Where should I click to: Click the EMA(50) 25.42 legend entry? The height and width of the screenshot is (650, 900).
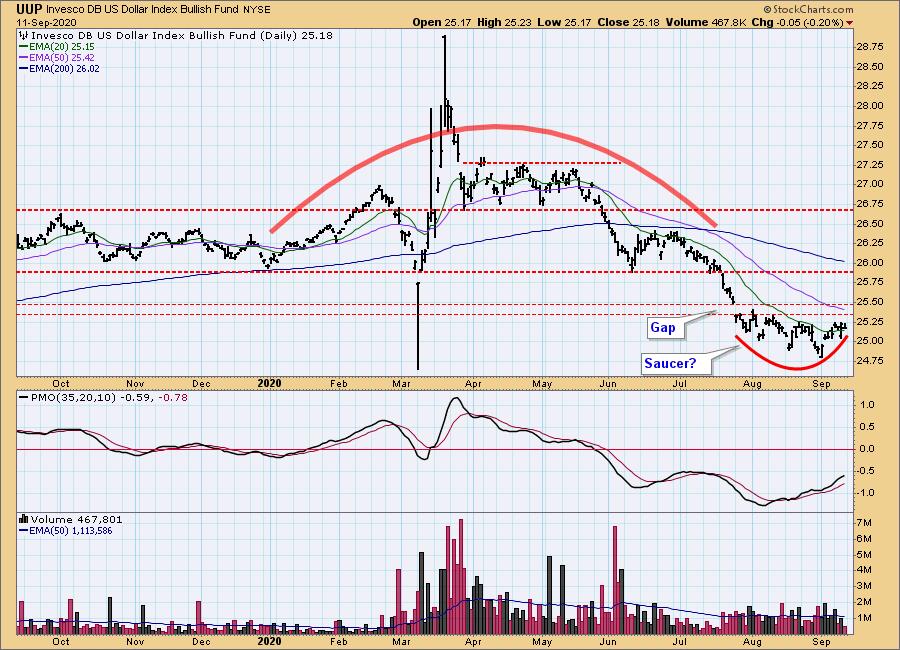point(62,57)
